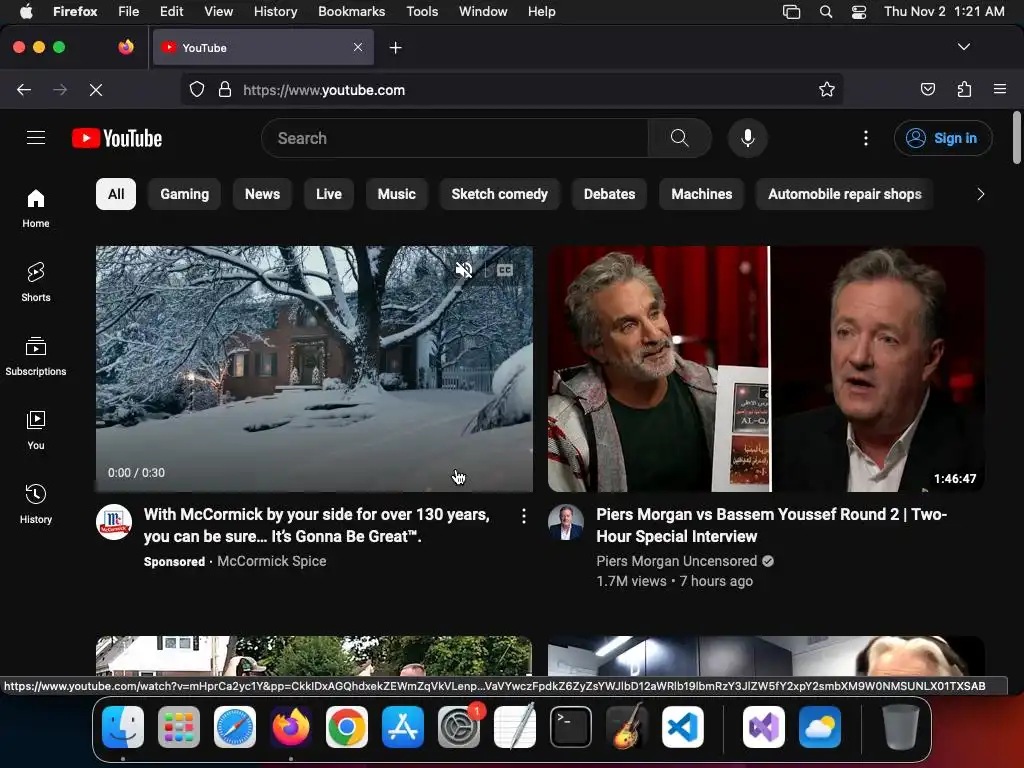This screenshot has height=768, width=1024.
Task: Click the Sign in button
Action: pyautogui.click(x=943, y=138)
